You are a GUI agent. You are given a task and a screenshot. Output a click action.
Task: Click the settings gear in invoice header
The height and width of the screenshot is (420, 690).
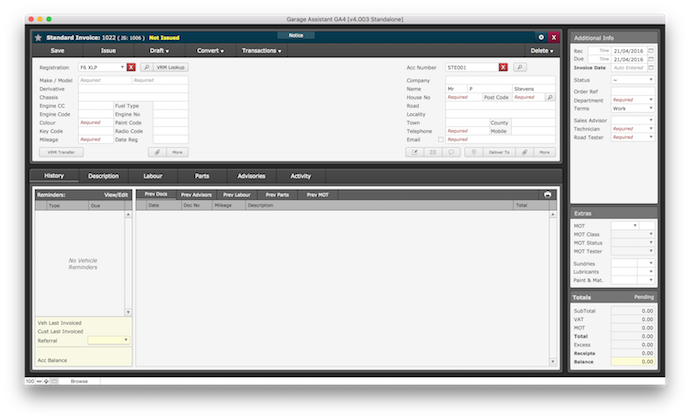coord(541,37)
